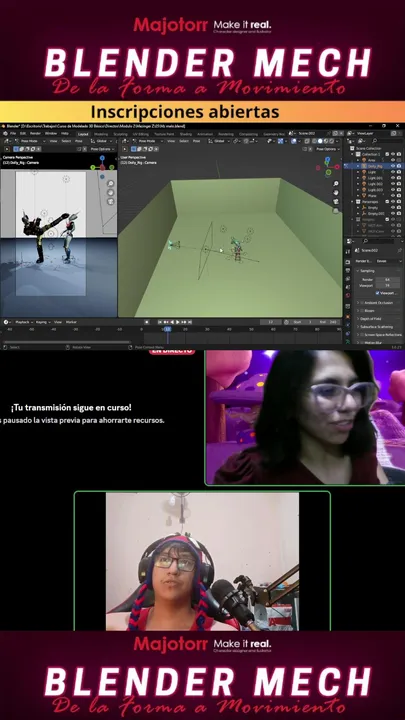Open the Help menu

[x=65, y=133]
